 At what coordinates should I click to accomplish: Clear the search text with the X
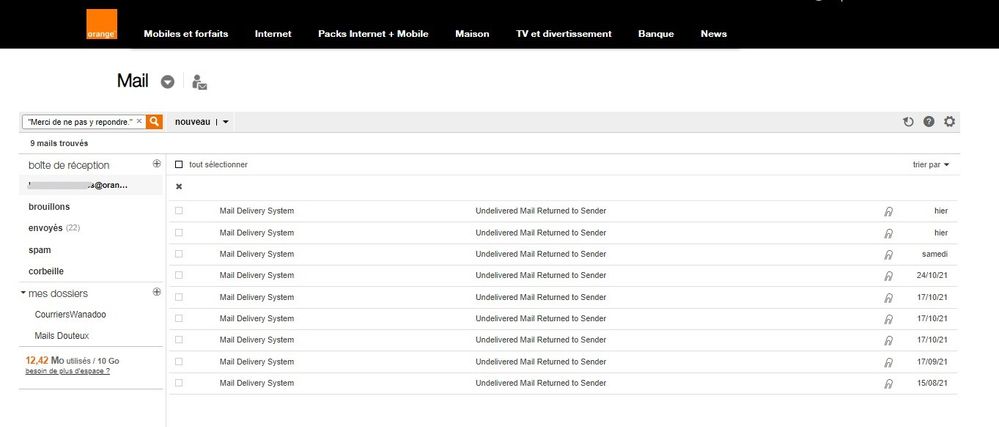139,121
